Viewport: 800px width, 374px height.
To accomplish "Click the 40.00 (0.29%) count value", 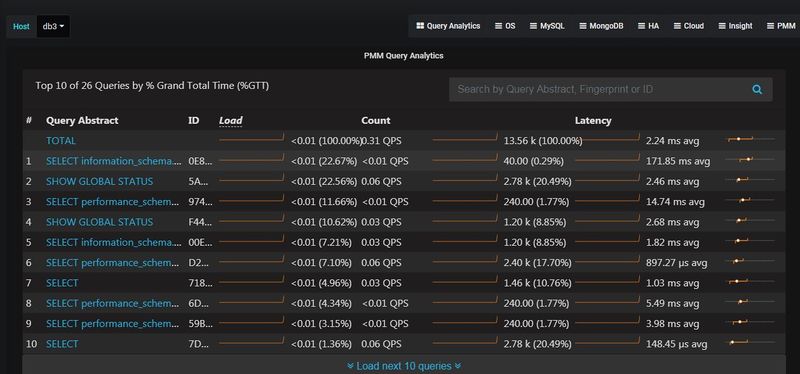I will click(x=534, y=161).
